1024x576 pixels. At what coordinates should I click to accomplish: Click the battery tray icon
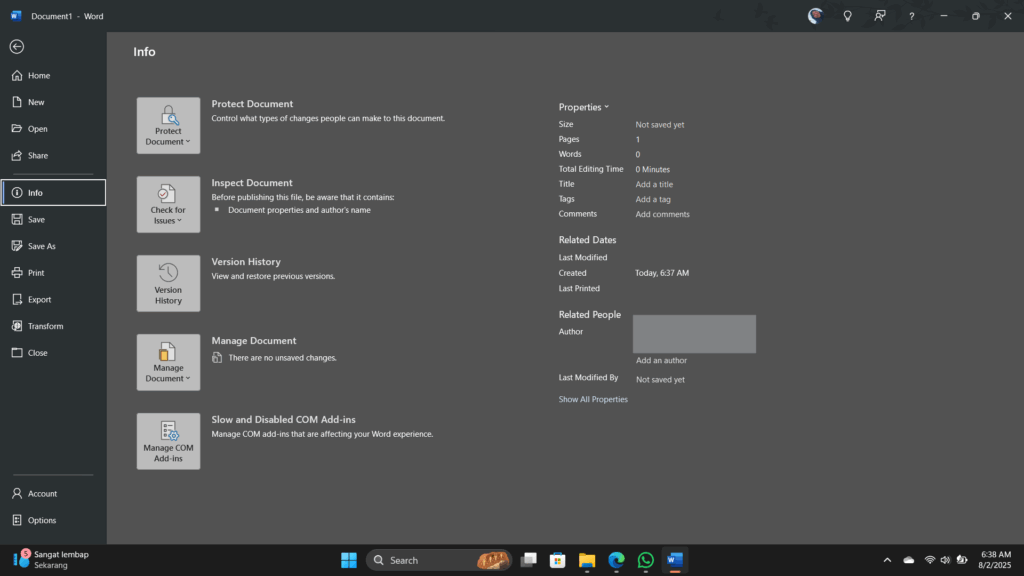point(962,560)
